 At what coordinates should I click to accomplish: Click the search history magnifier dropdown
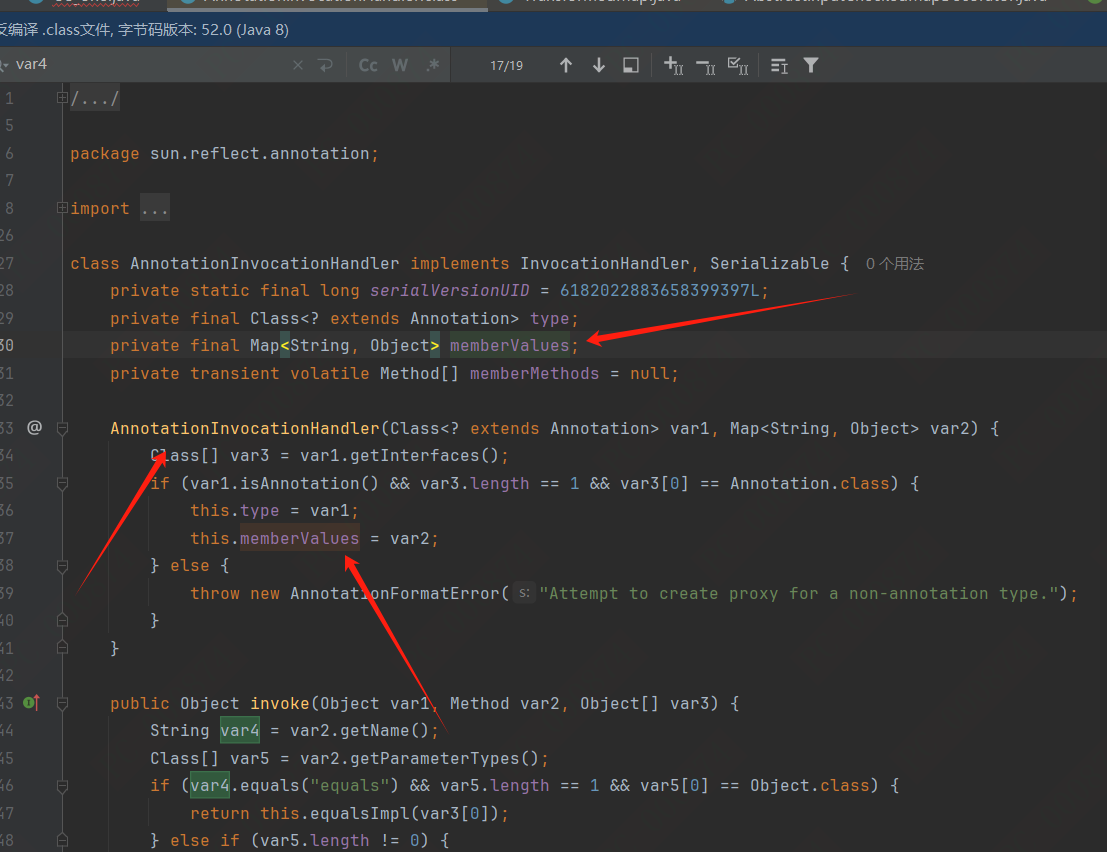(4, 65)
